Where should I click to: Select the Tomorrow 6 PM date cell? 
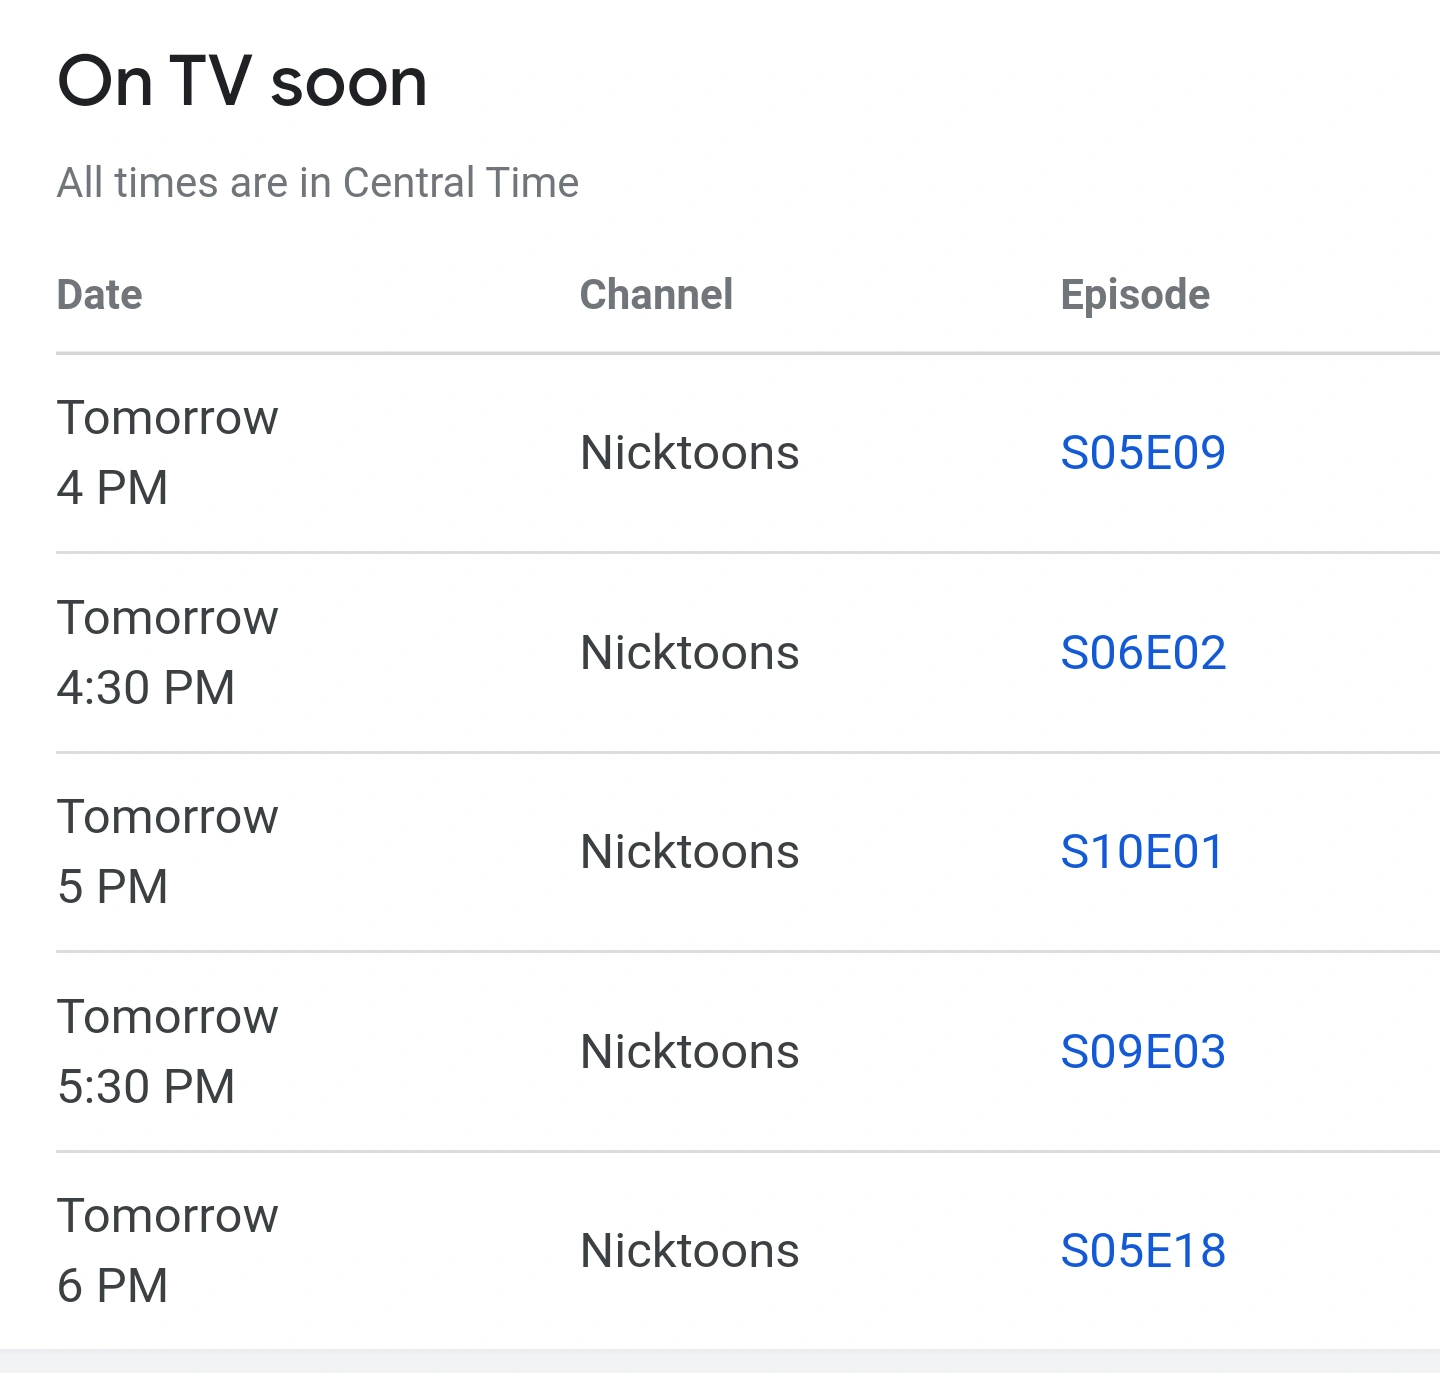click(167, 1251)
